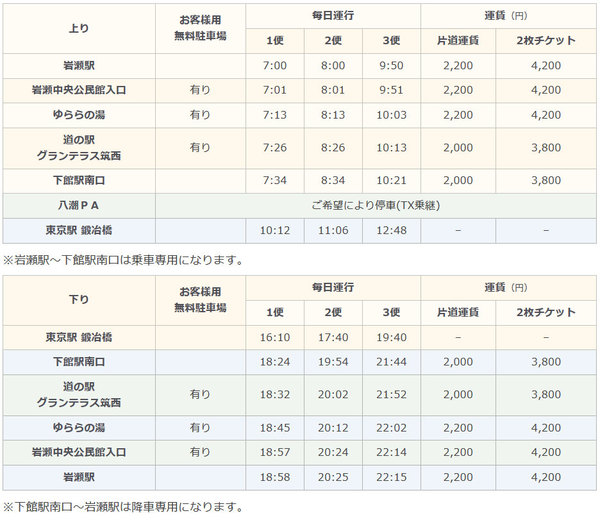Select the 16:10 departure time cell

[274, 337]
